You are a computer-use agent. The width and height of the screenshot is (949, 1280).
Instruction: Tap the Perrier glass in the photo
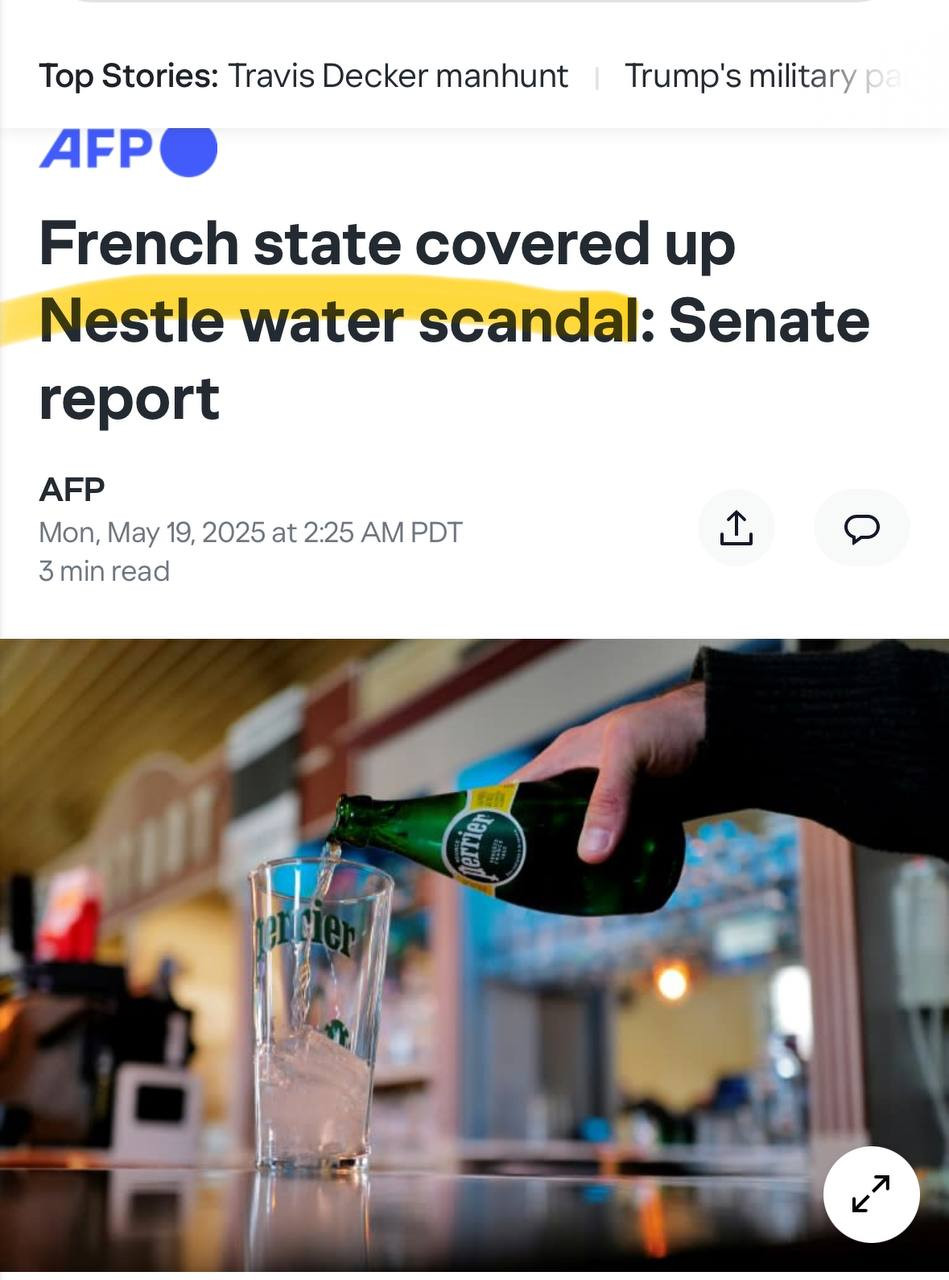320,1010
